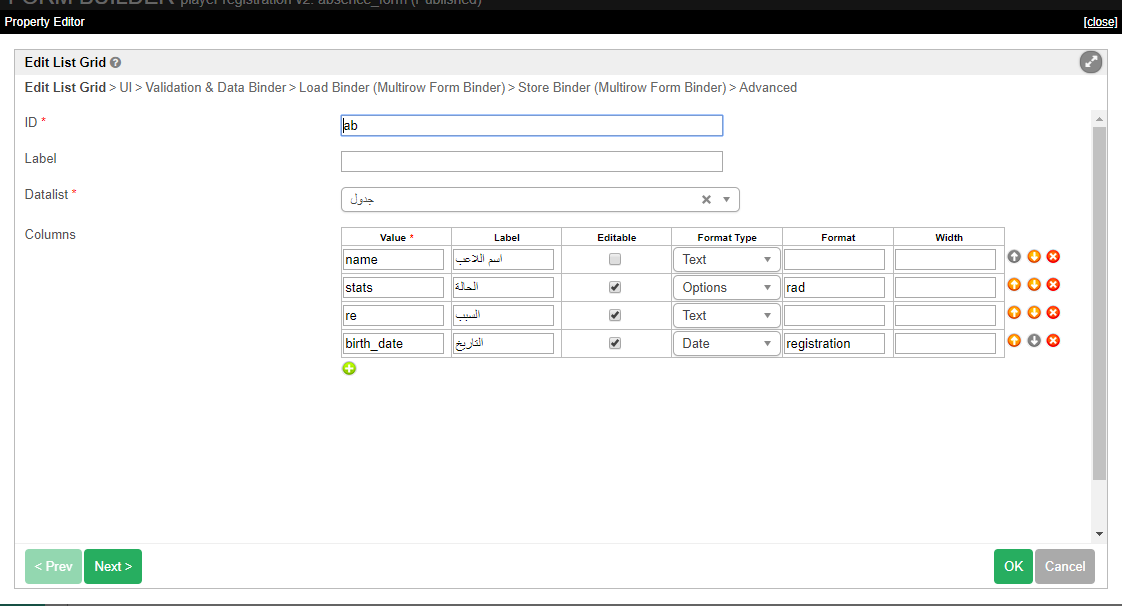This screenshot has width=1122, height=606.
Task: Go to Validation & Data Binder section
Action: point(216,88)
